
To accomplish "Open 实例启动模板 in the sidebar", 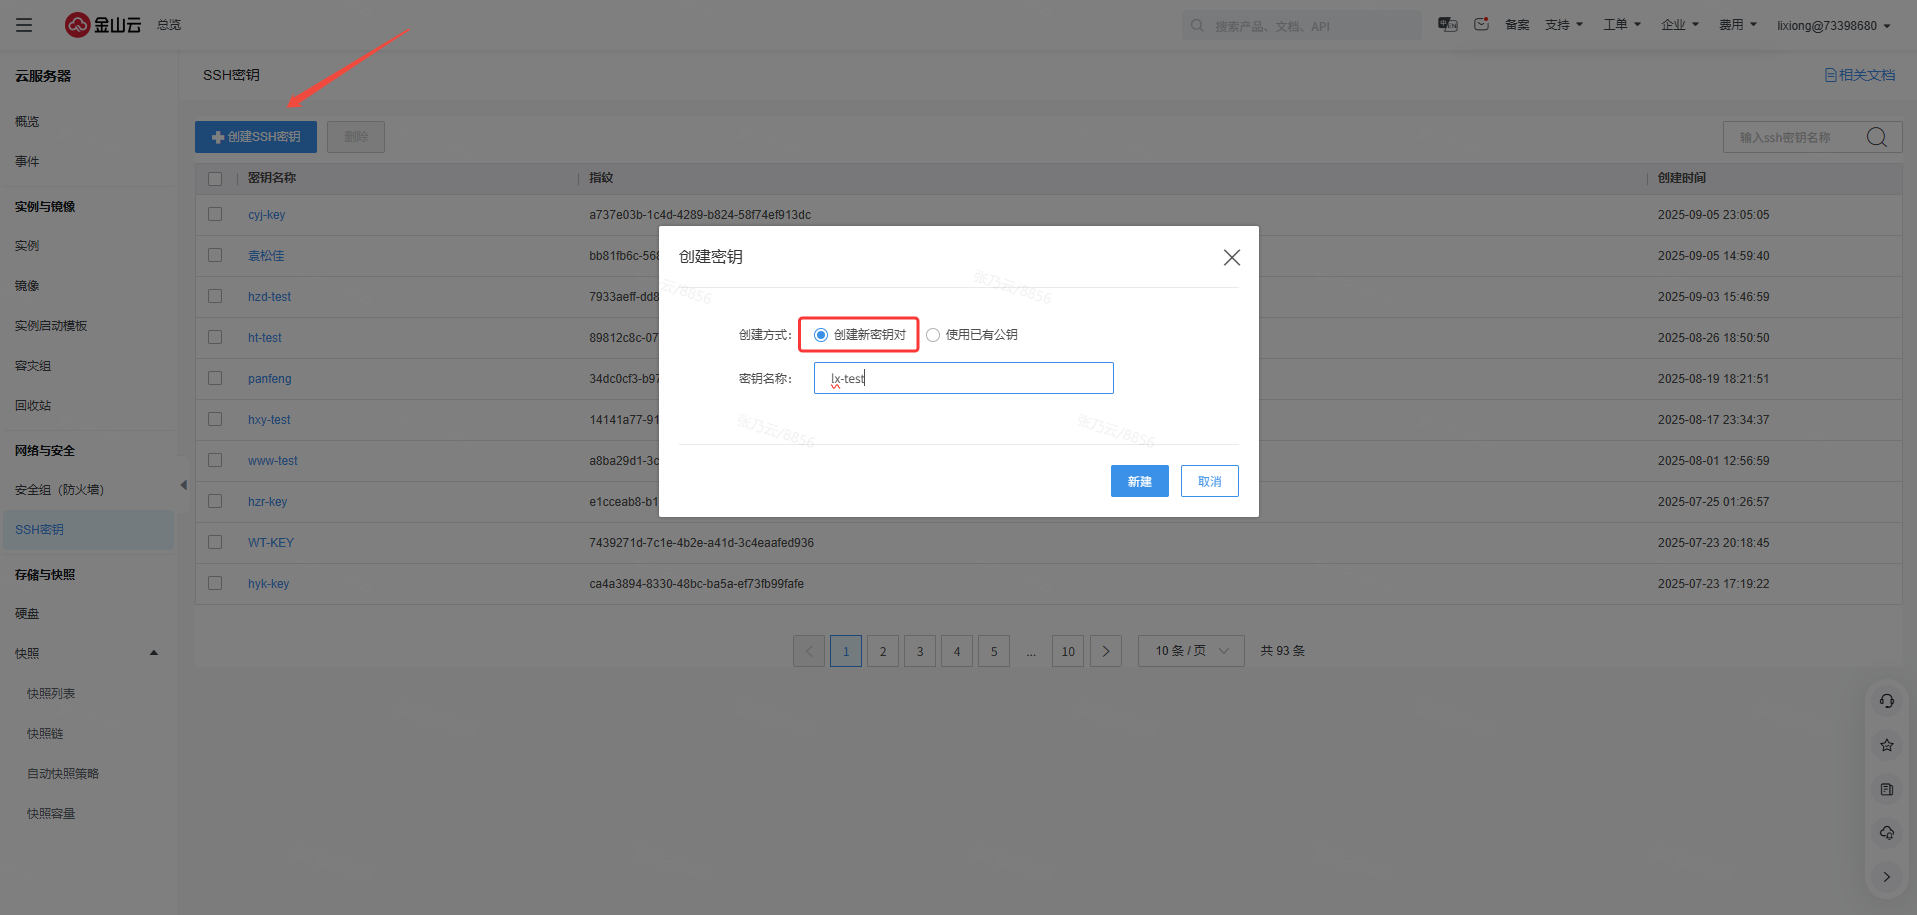I will coord(51,326).
